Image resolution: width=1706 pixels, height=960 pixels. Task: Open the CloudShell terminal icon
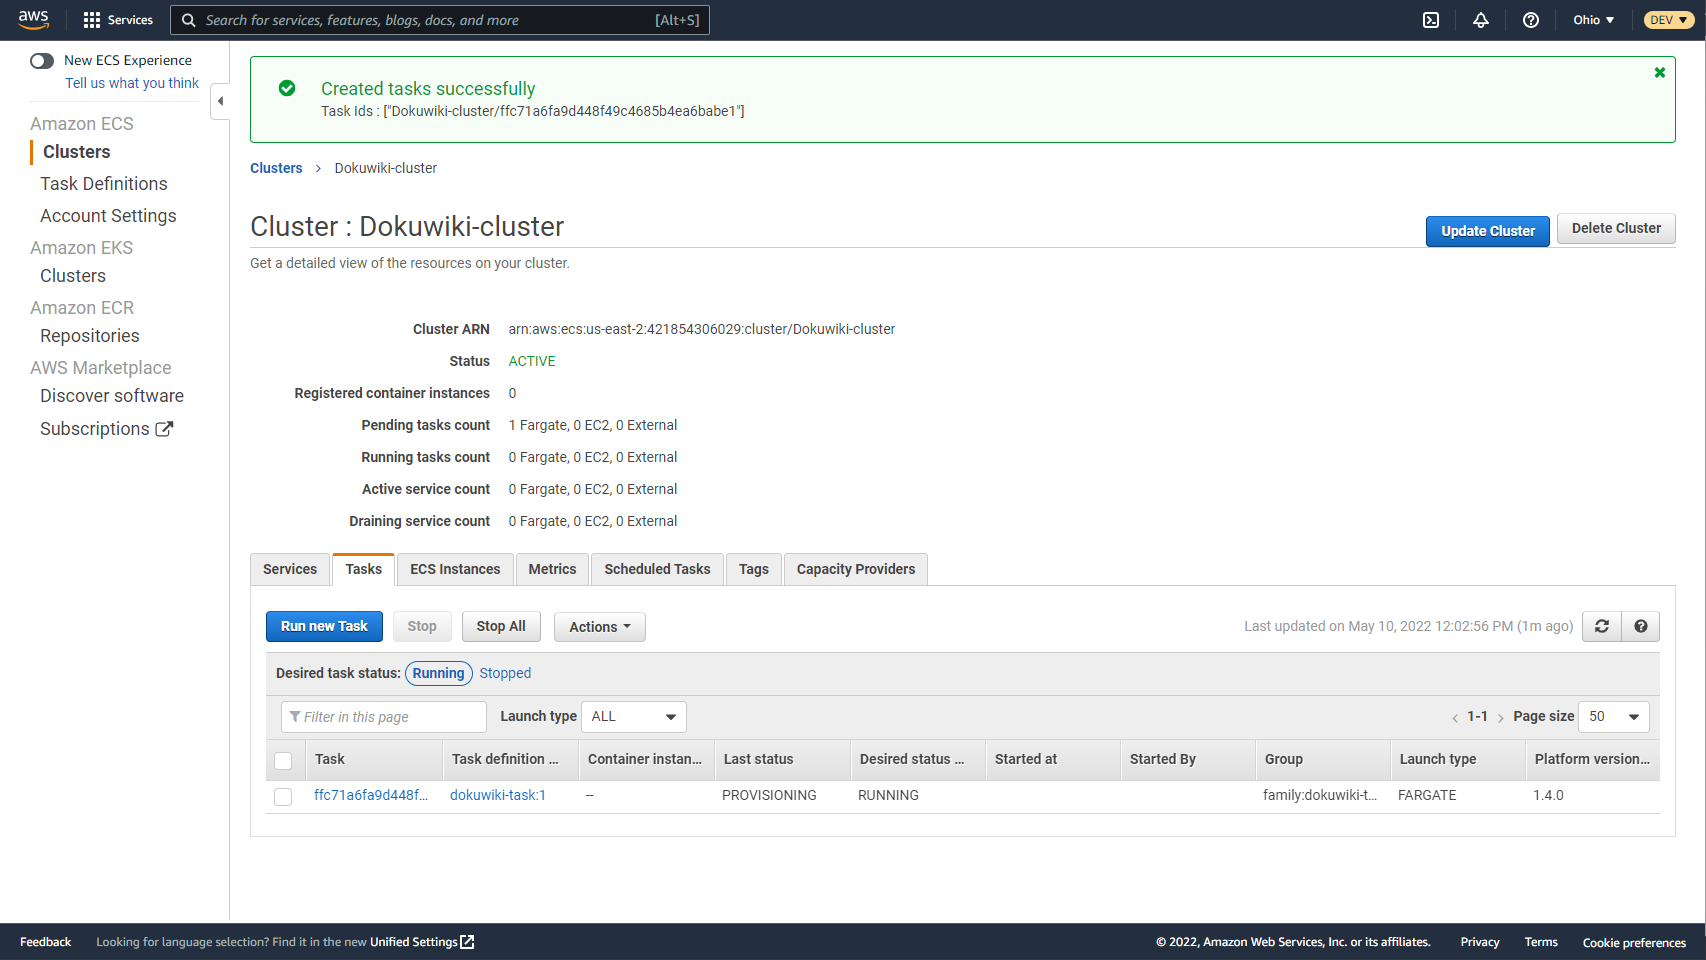pos(1431,20)
